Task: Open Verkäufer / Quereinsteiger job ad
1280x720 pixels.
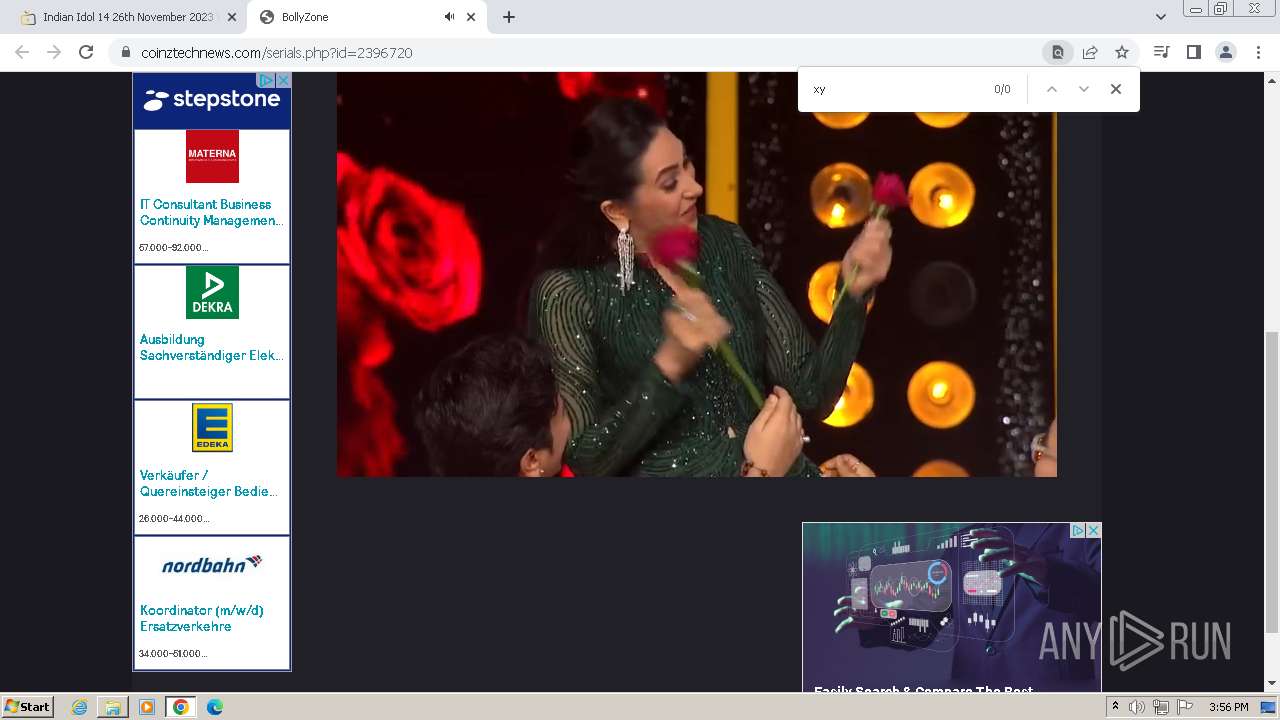Action: coord(208,483)
